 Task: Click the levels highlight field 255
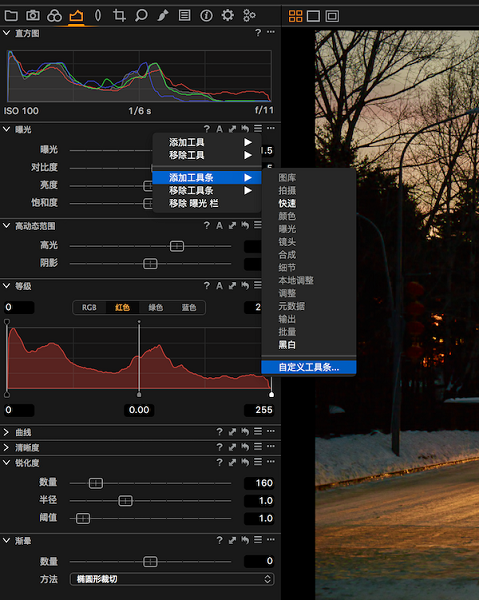pyautogui.click(x=259, y=410)
